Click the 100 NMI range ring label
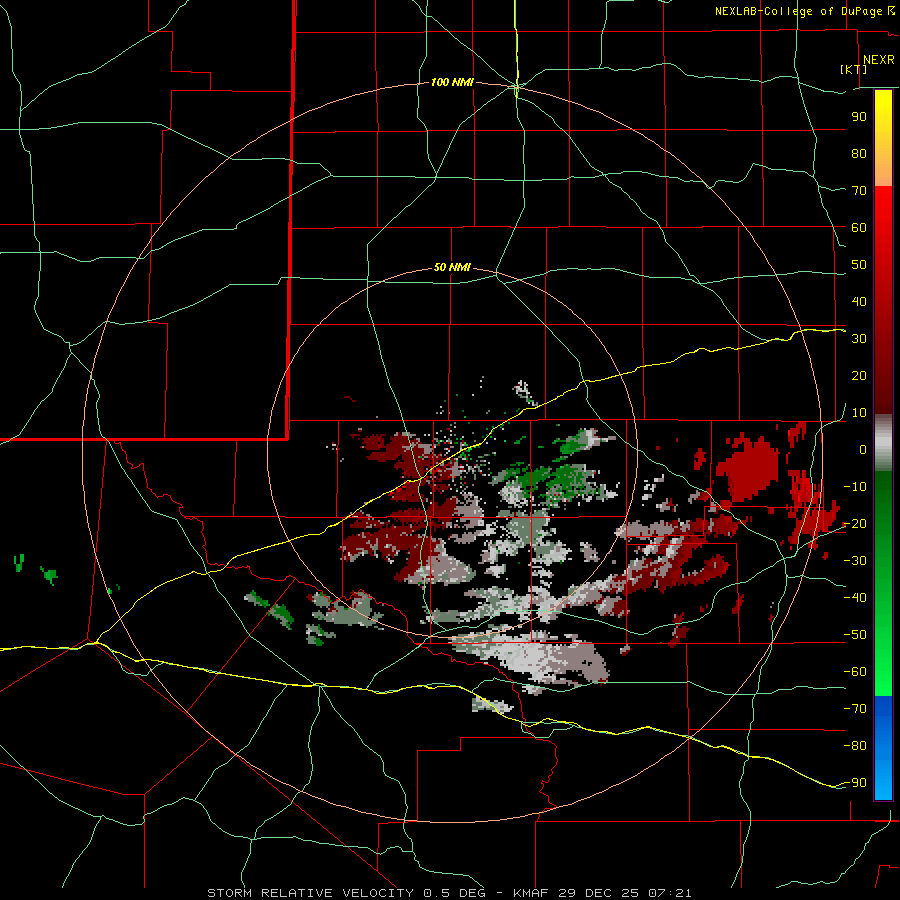900x900 pixels. (x=452, y=82)
